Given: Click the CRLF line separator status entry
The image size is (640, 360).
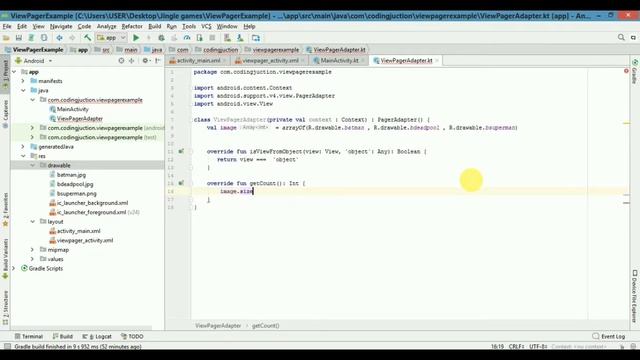Looking at the screenshot, I should tap(516, 347).
